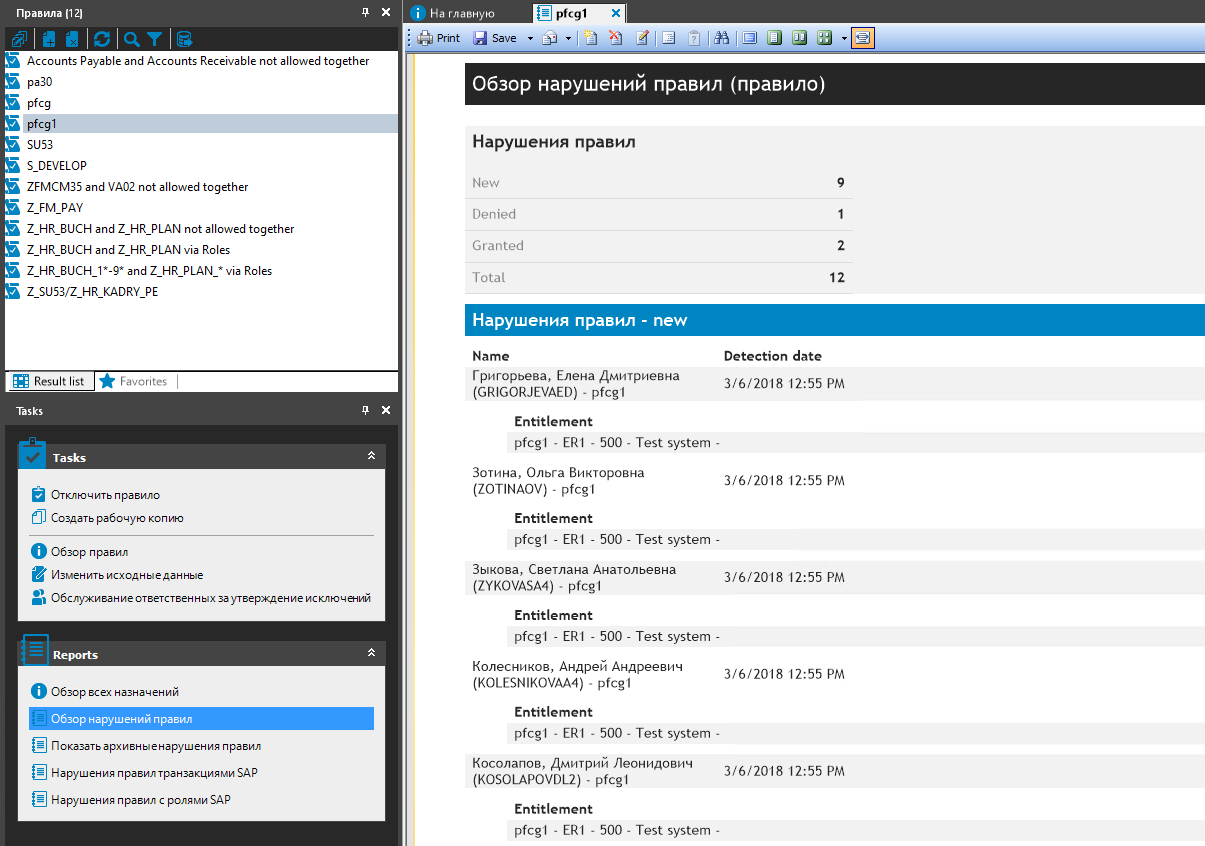Switch to the На главную tab
This screenshot has height=846, width=1205.
click(x=453, y=13)
